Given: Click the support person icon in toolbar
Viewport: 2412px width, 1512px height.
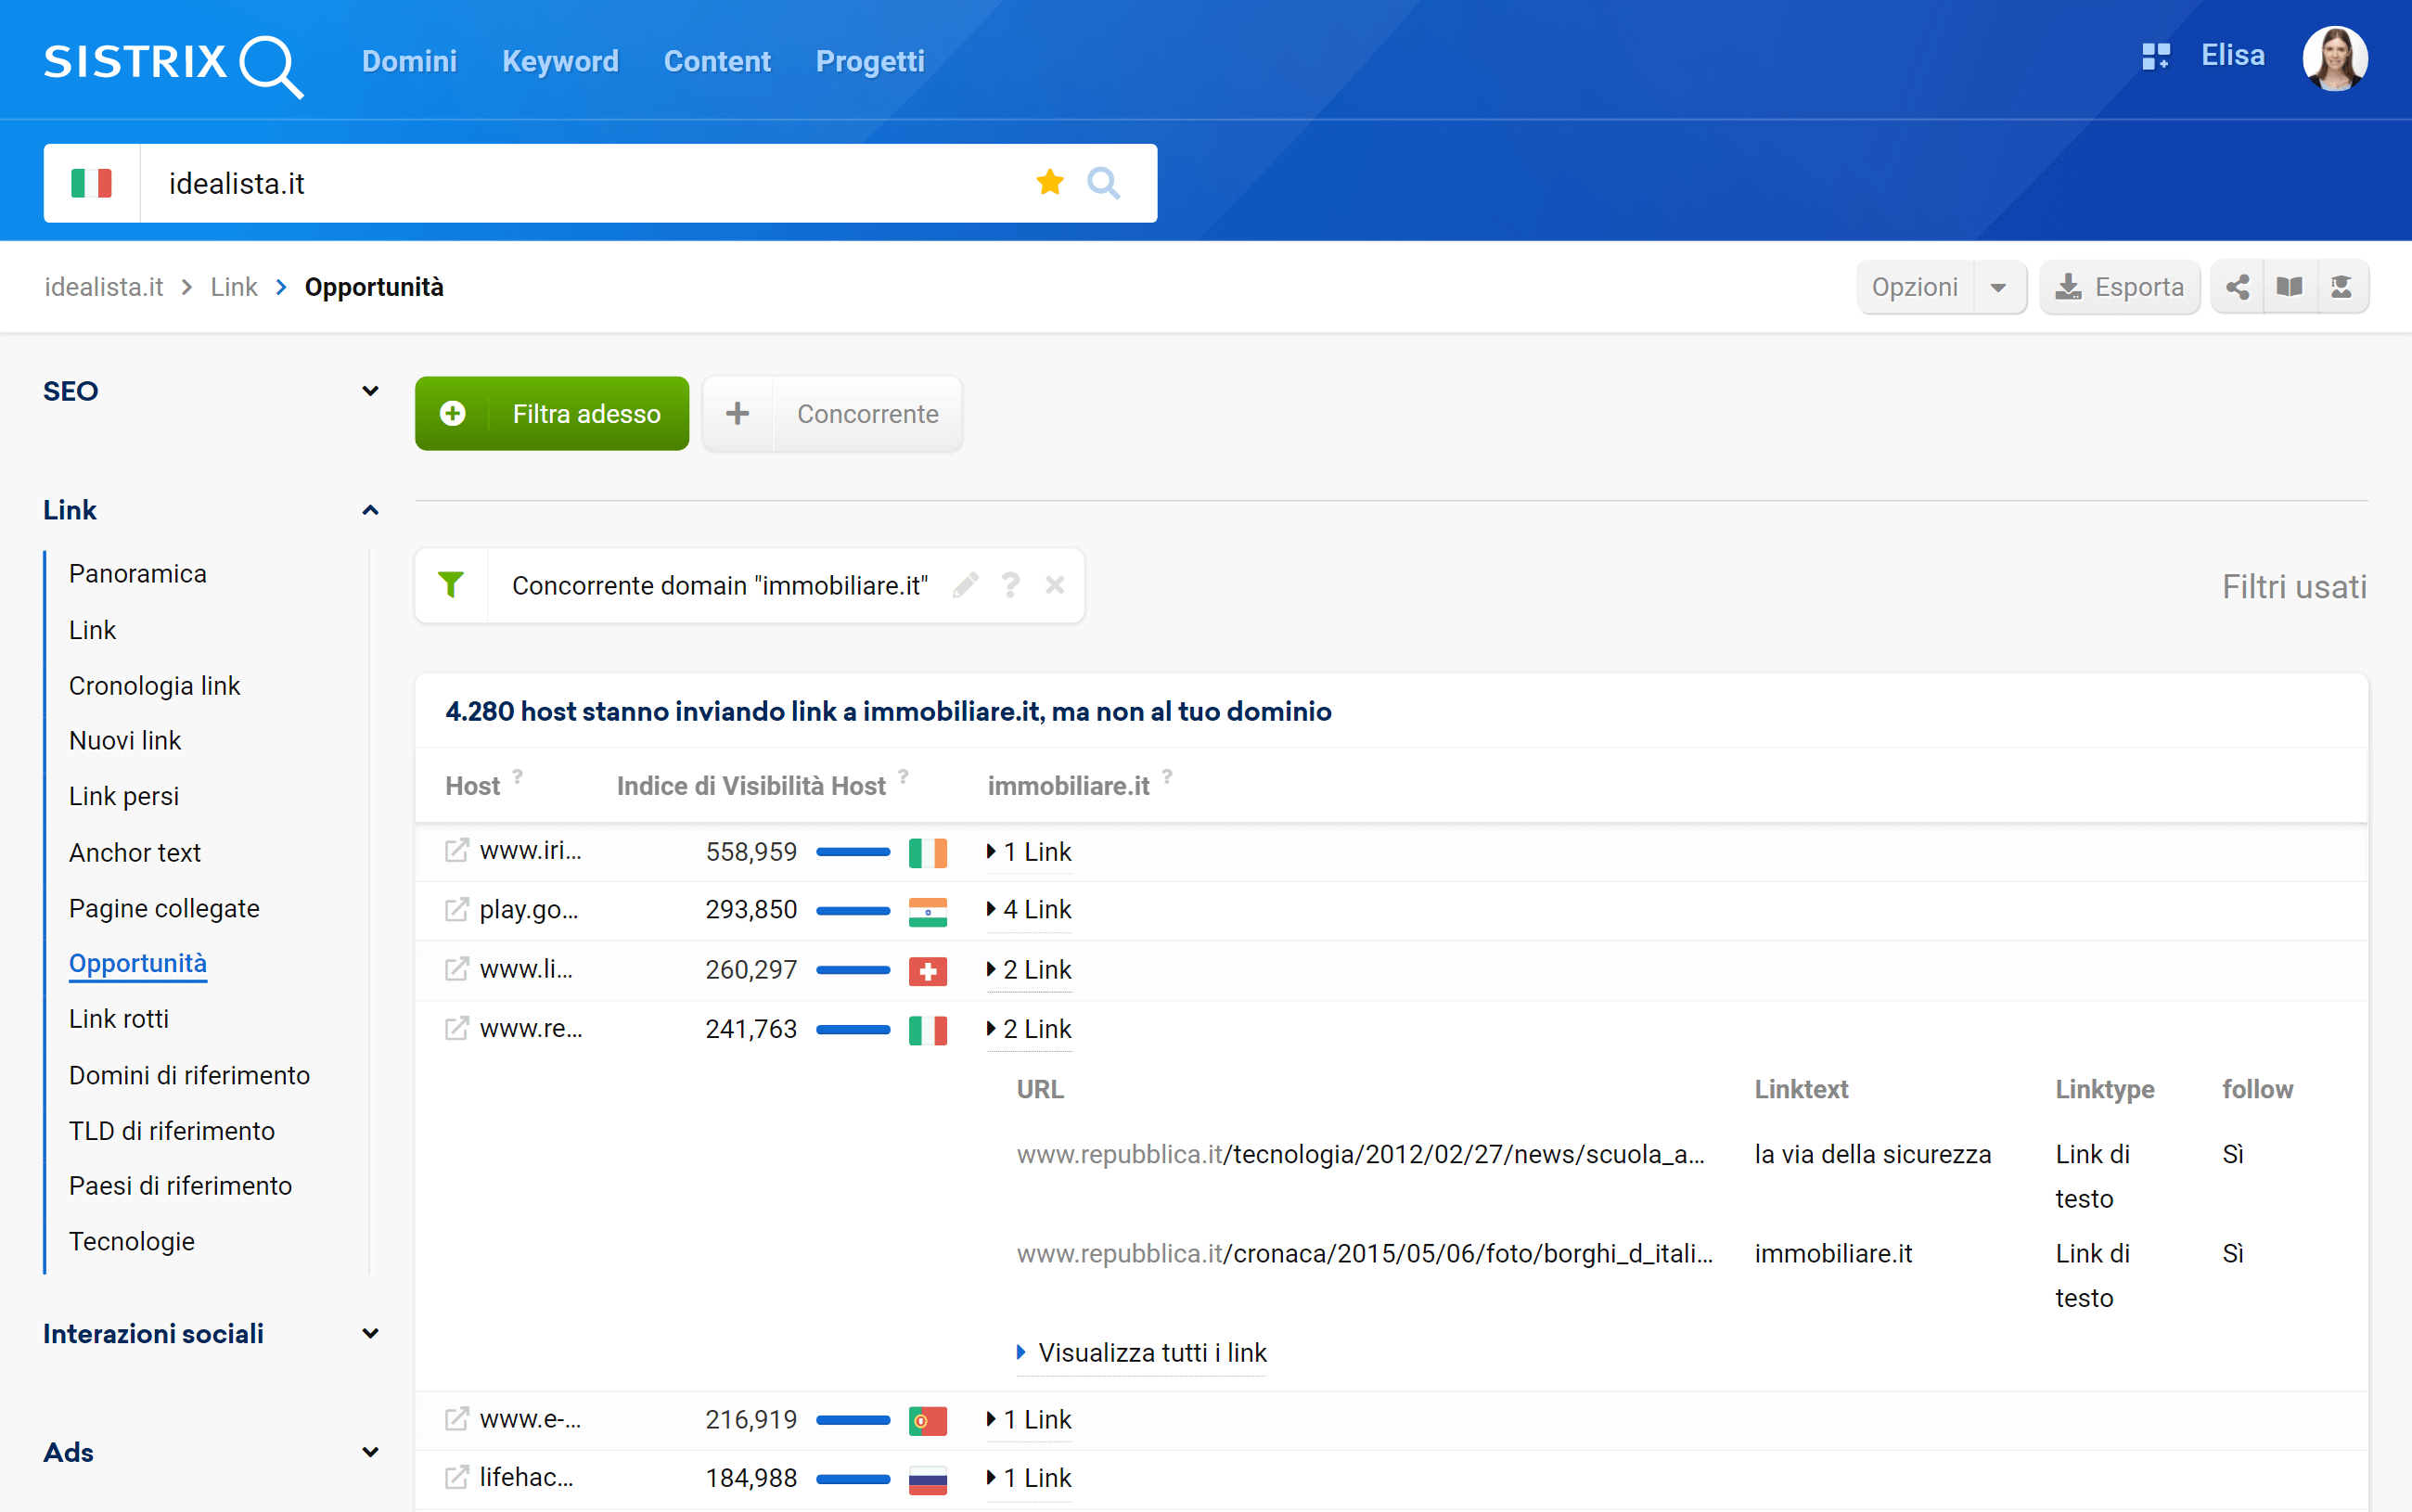Looking at the screenshot, I should click(x=2341, y=287).
